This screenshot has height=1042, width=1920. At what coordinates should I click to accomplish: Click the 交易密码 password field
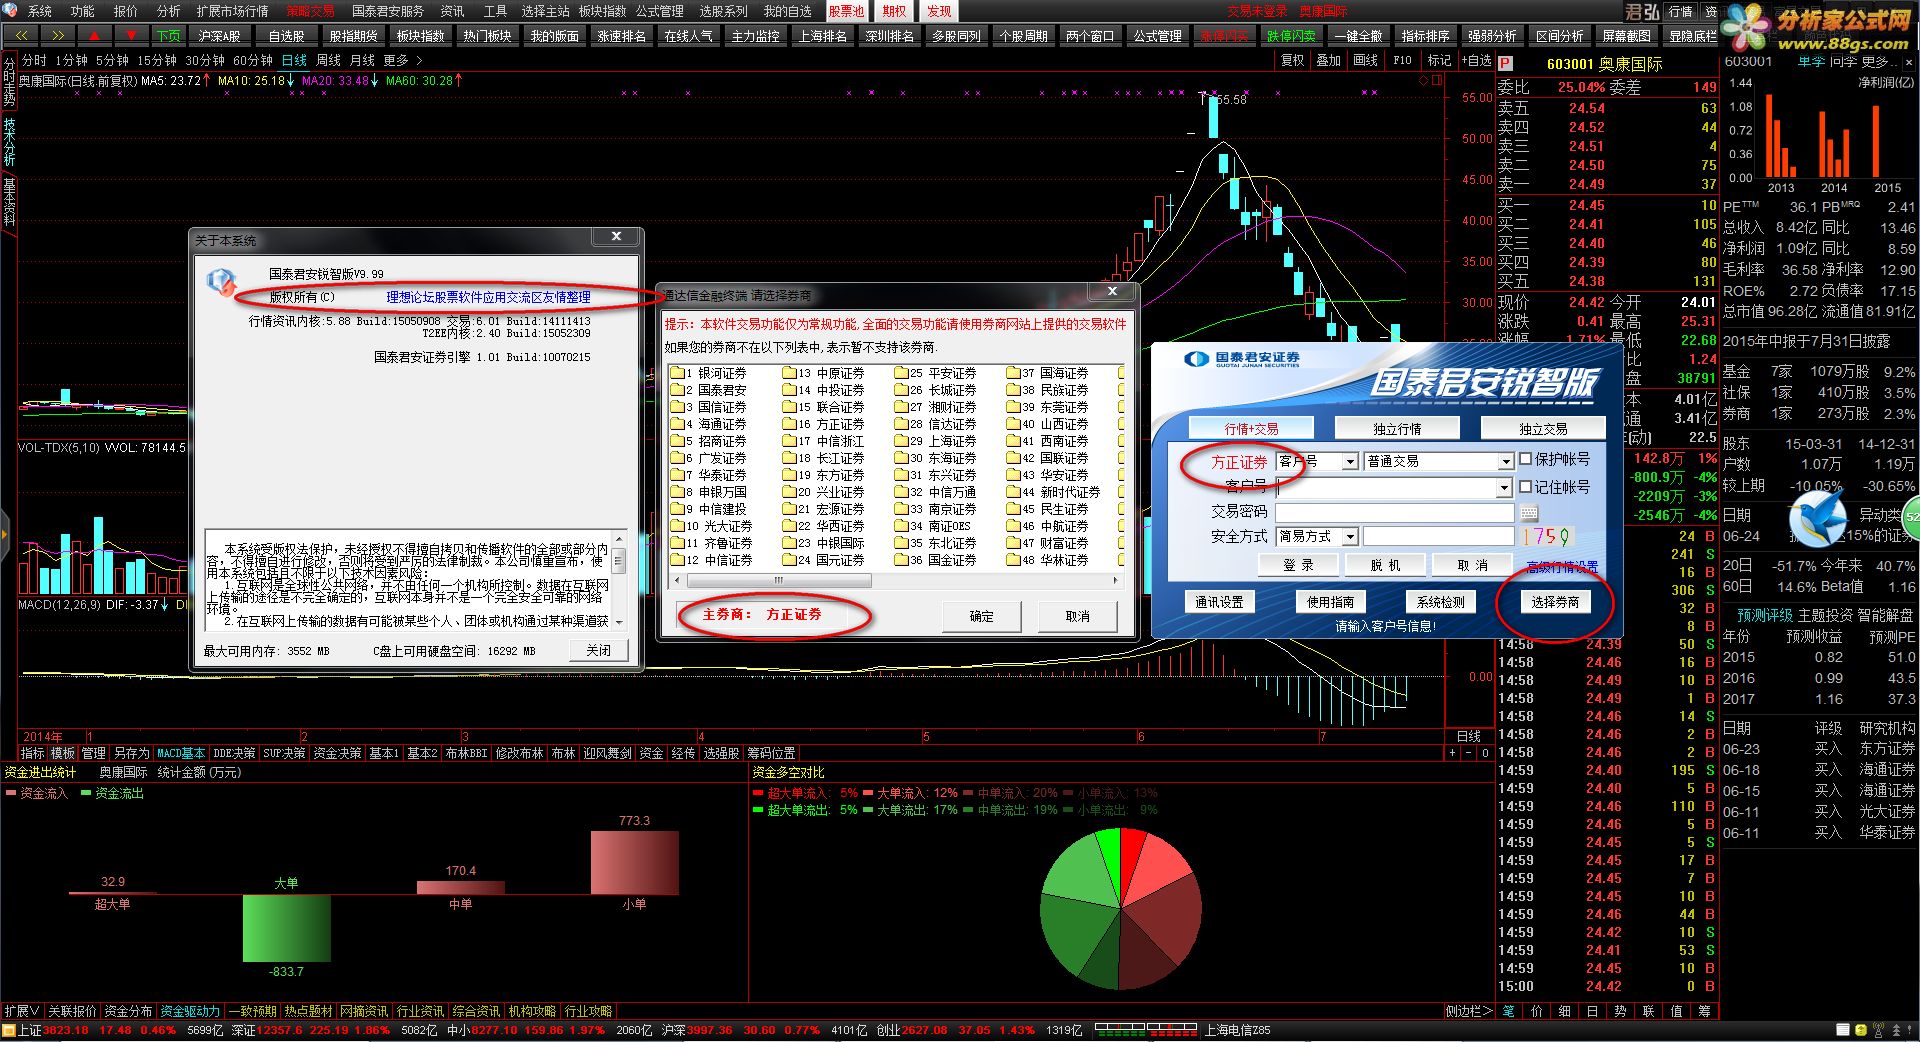(x=1395, y=512)
